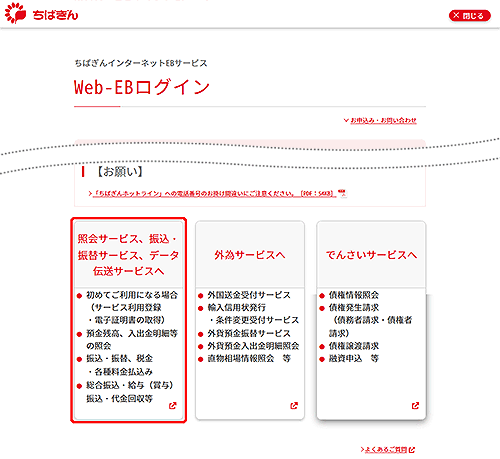Click the 債権情報照会 list item
The width and height of the screenshot is (500, 459).
coord(354,295)
